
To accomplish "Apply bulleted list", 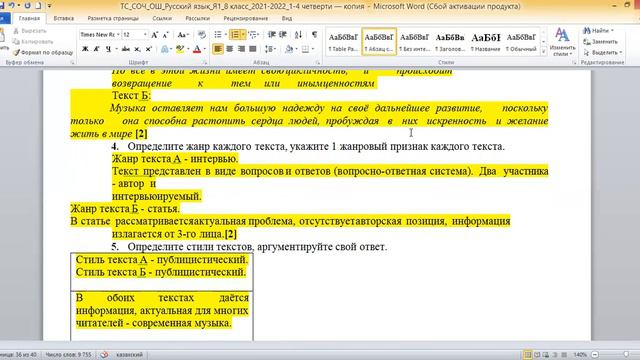I will click(218, 35).
